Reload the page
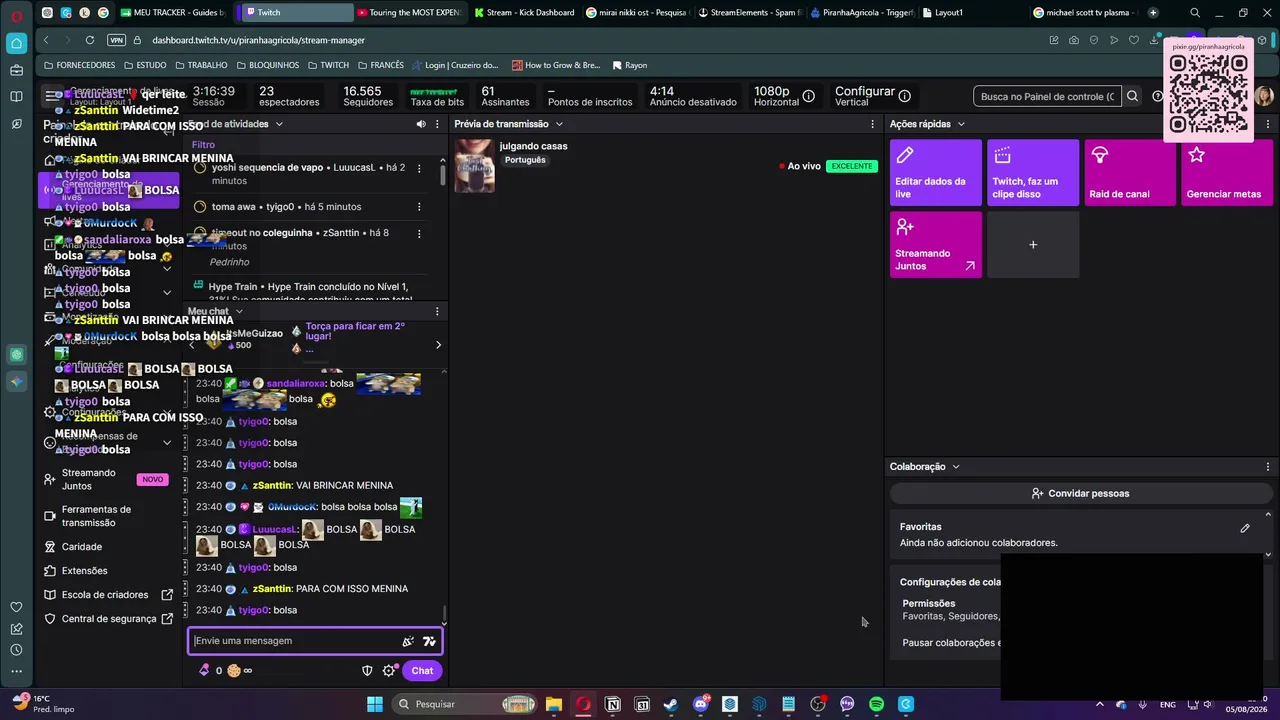The width and height of the screenshot is (1280, 720). [x=90, y=40]
